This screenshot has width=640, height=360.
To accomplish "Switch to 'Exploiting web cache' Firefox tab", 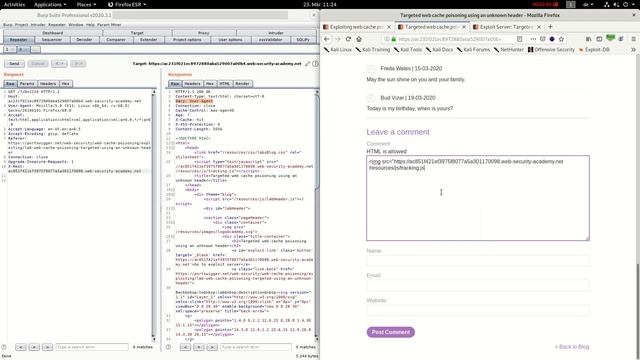I will pyautogui.click(x=357, y=27).
